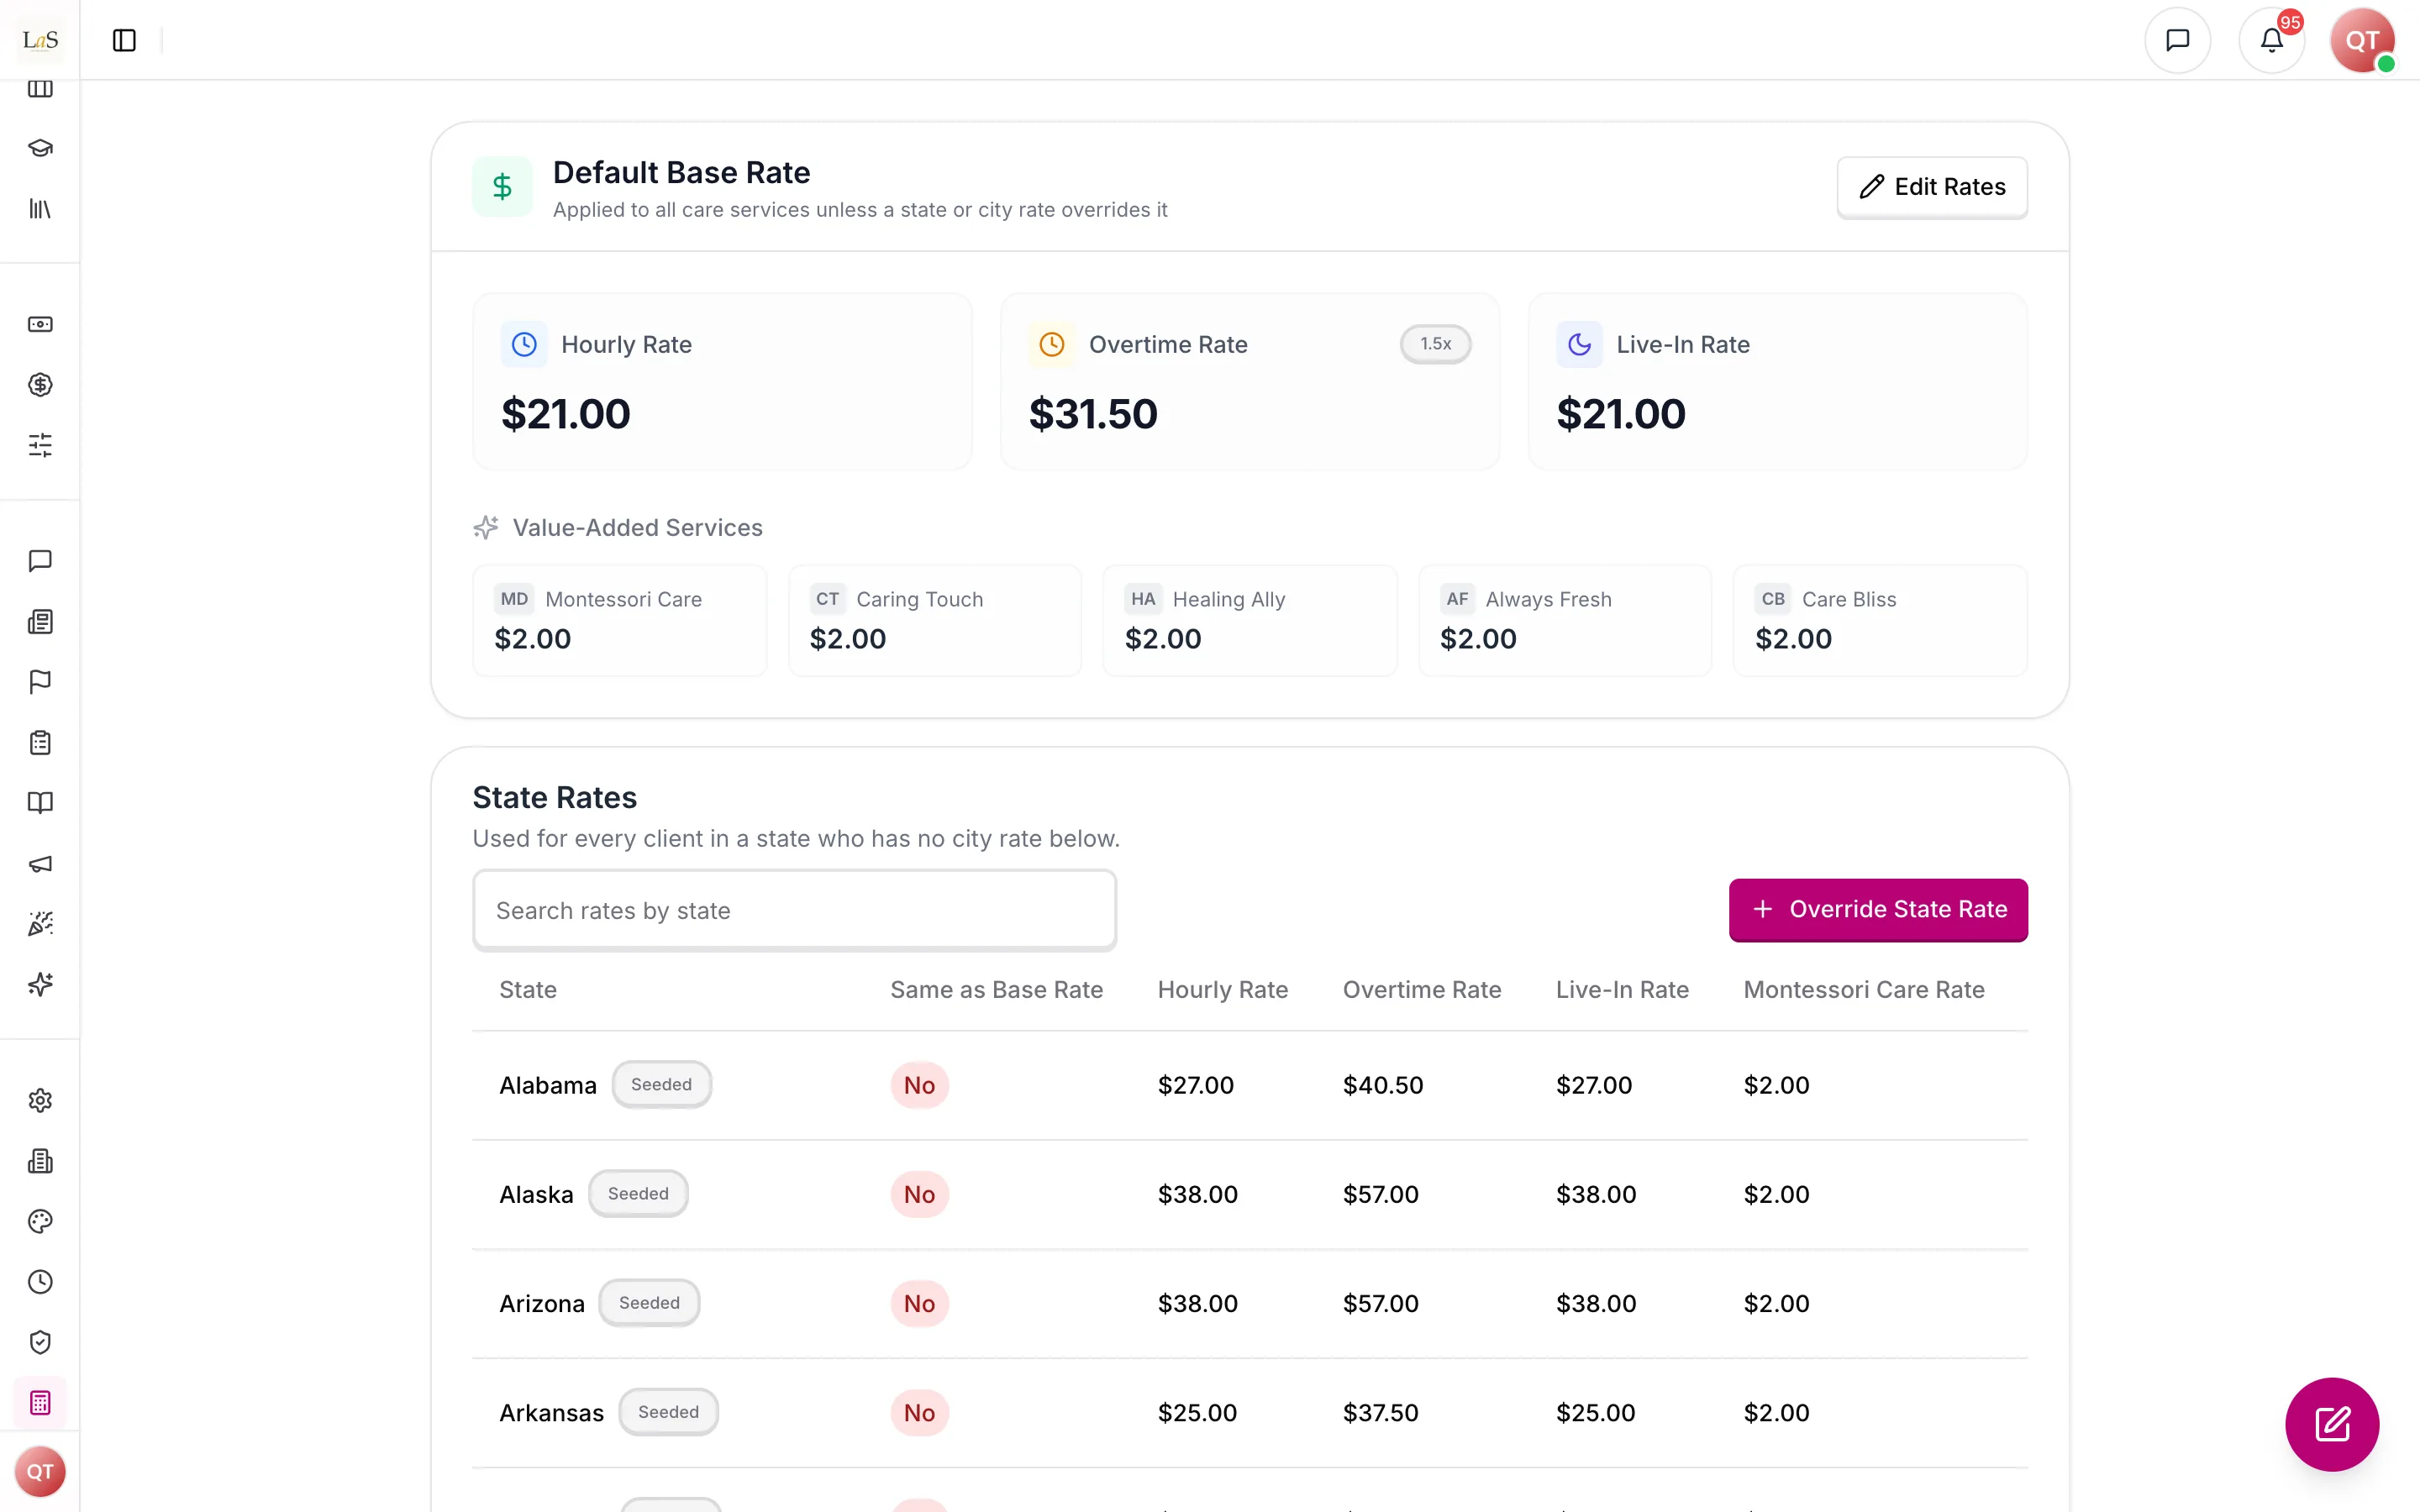Open the clipboard list sidebar icon

[x=40, y=742]
